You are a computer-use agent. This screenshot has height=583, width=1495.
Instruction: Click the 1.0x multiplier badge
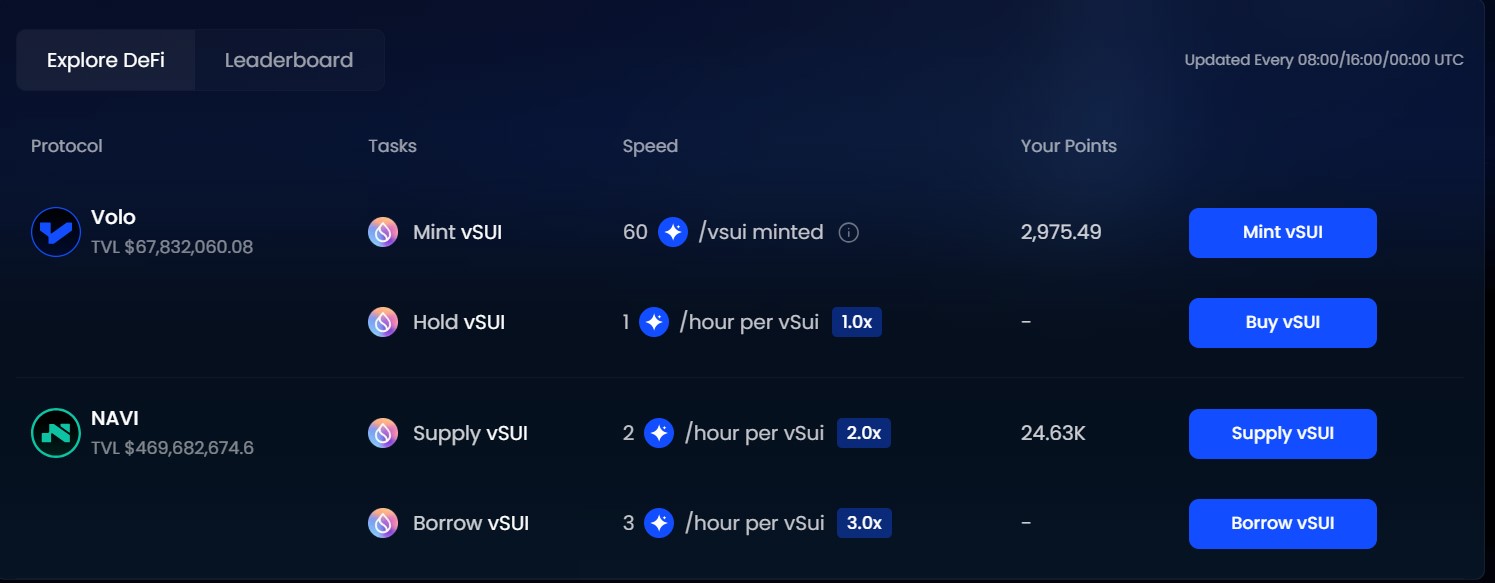[857, 322]
